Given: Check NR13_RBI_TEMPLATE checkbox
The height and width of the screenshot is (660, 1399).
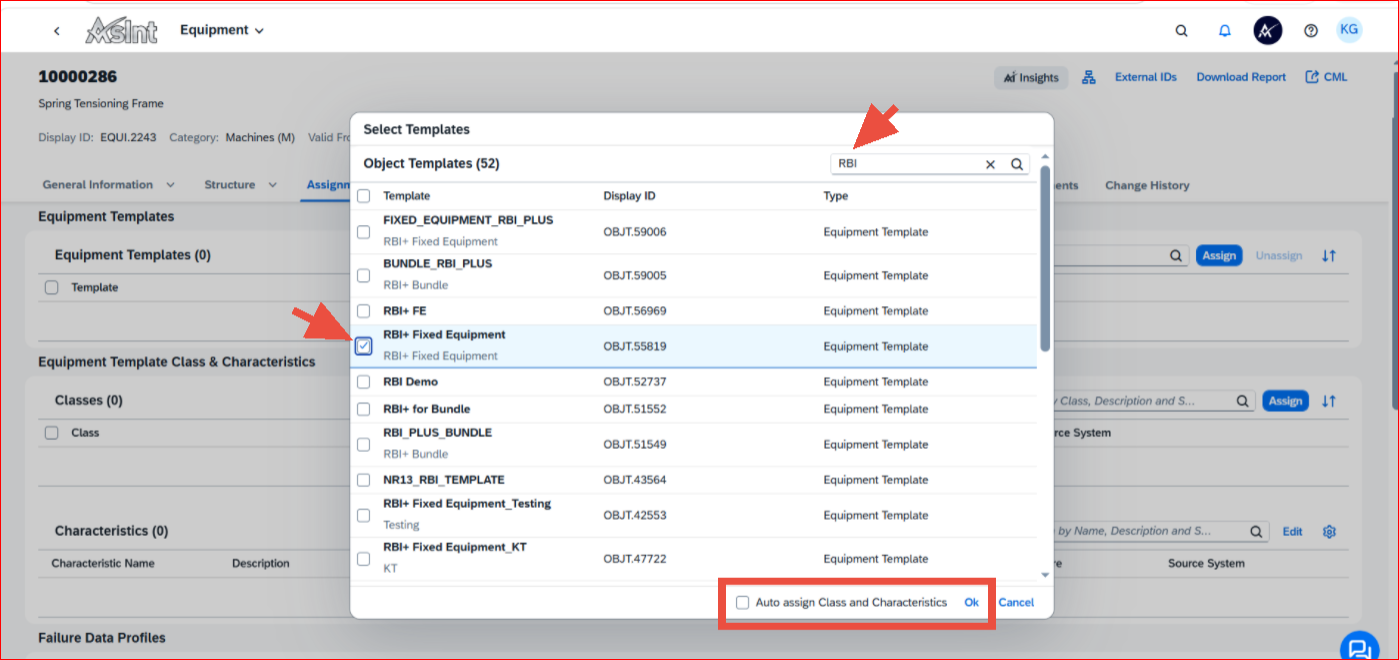Looking at the screenshot, I should [x=364, y=480].
